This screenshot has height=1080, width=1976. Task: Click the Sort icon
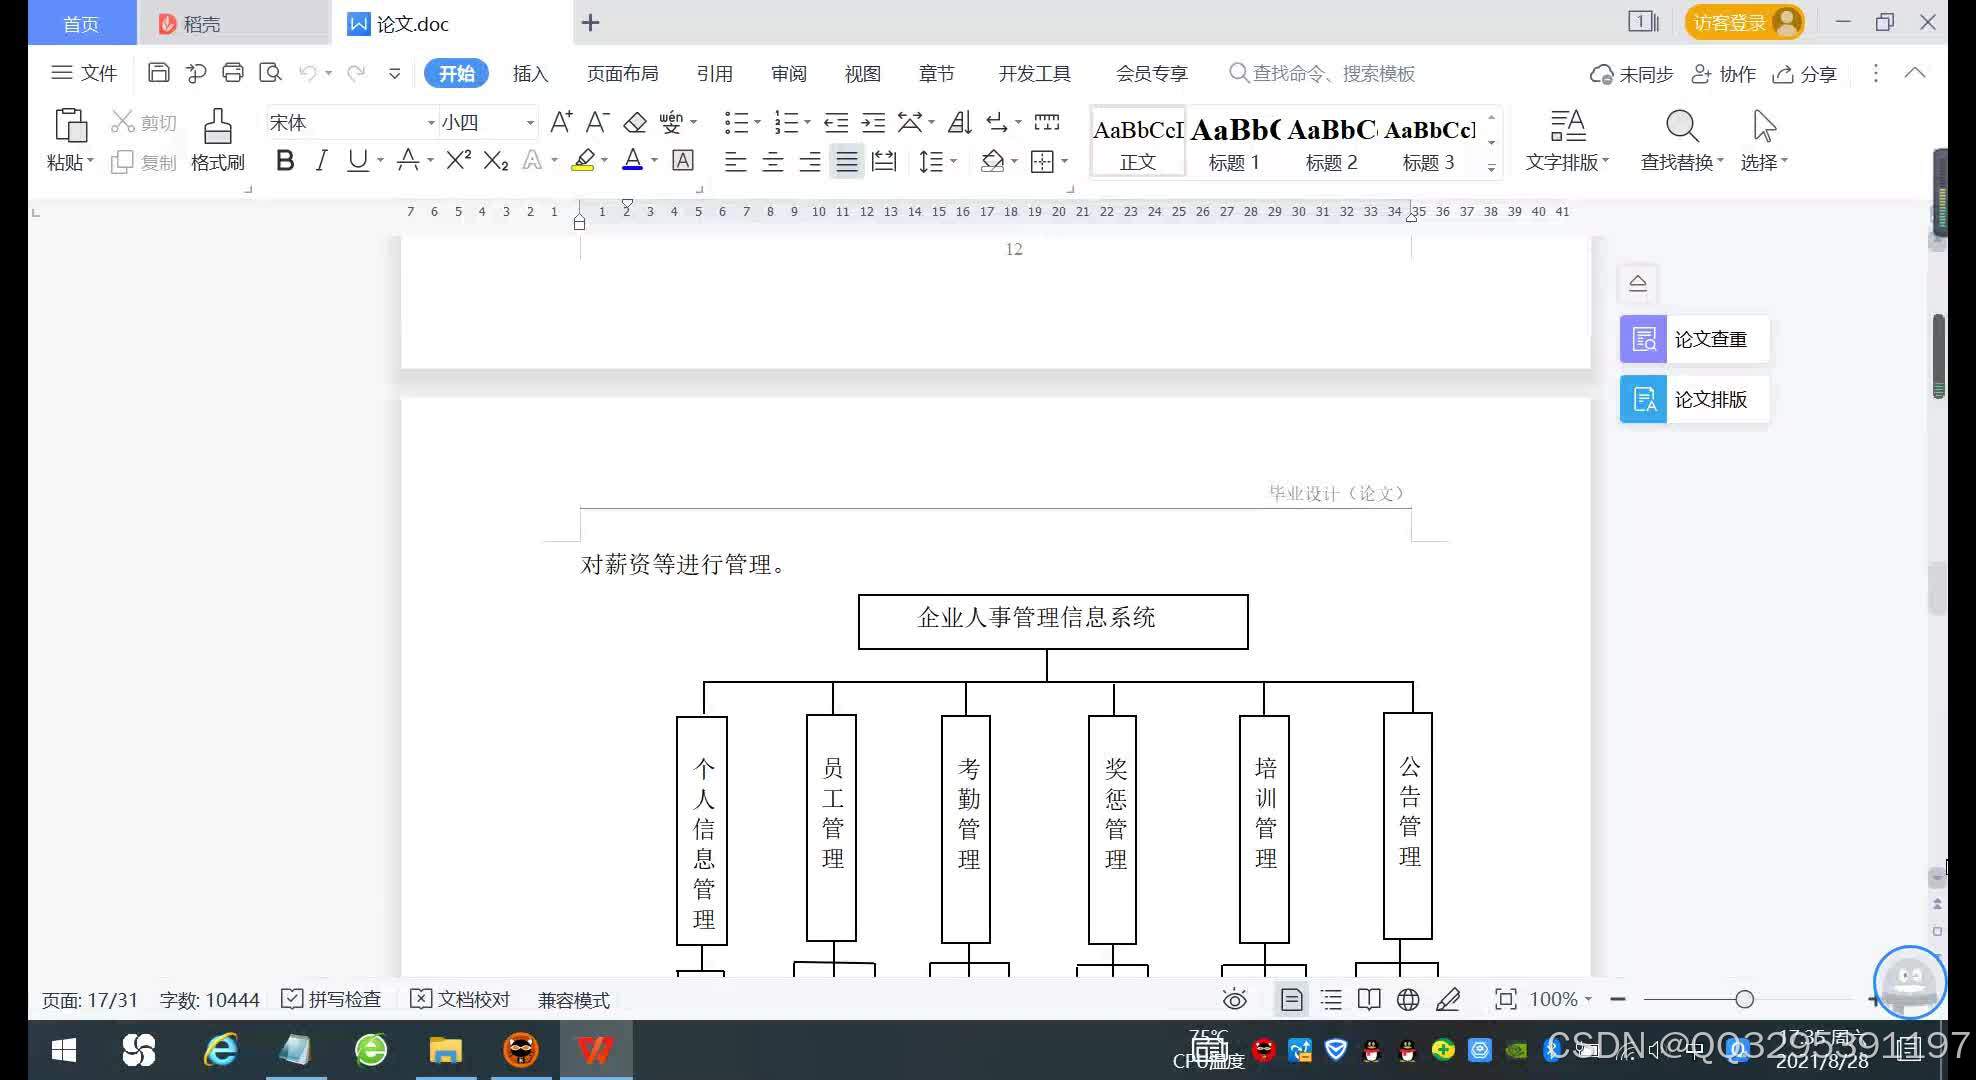pyautogui.click(x=959, y=122)
